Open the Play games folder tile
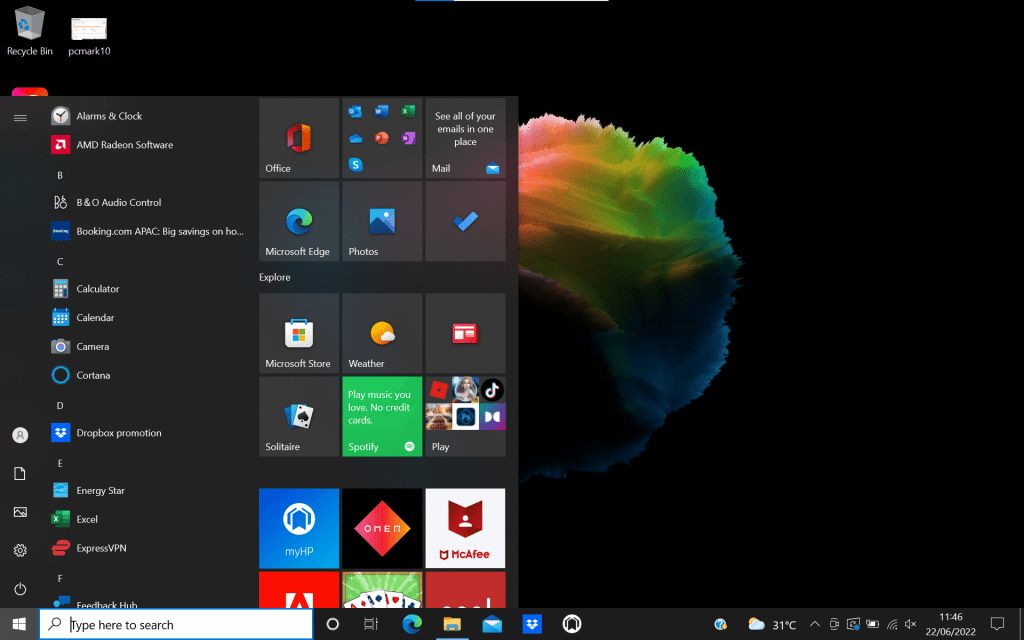The width and height of the screenshot is (1024, 640). (465, 417)
